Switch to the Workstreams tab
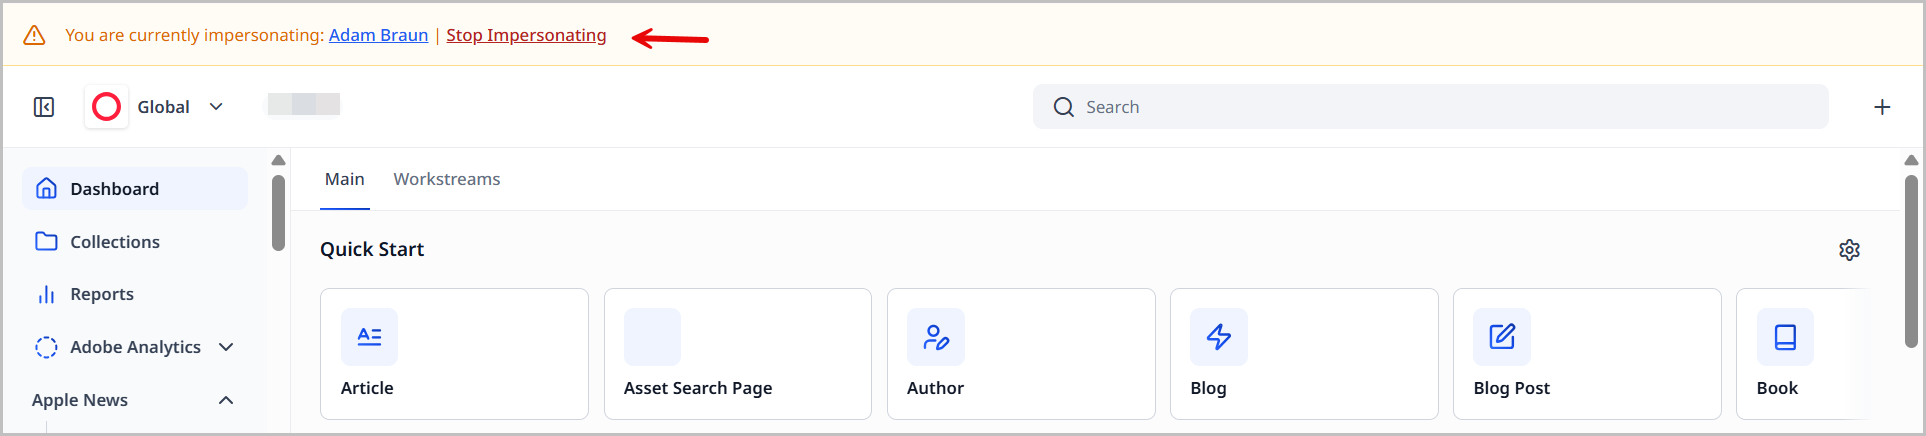This screenshot has height=436, width=1926. 446,179
